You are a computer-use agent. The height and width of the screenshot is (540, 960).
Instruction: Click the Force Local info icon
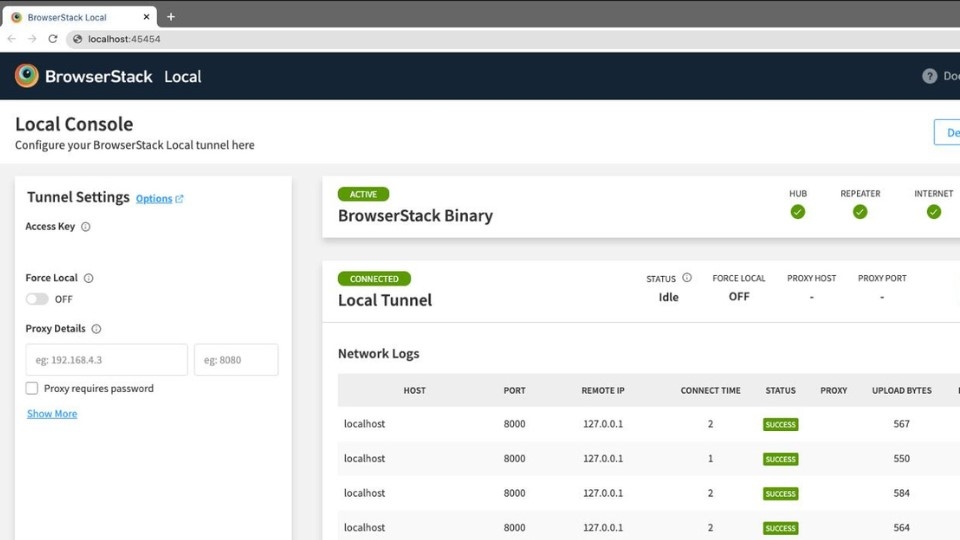coord(89,278)
